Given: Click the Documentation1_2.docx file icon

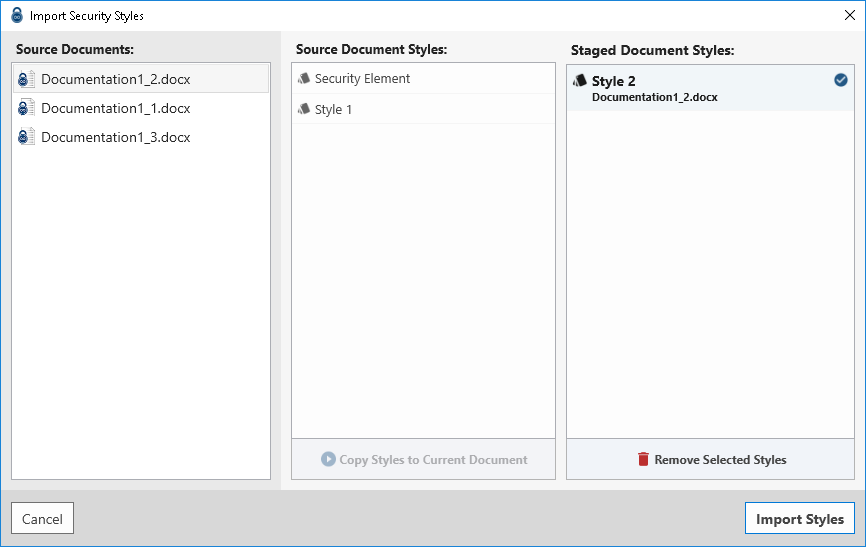Looking at the screenshot, I should click(x=27, y=79).
